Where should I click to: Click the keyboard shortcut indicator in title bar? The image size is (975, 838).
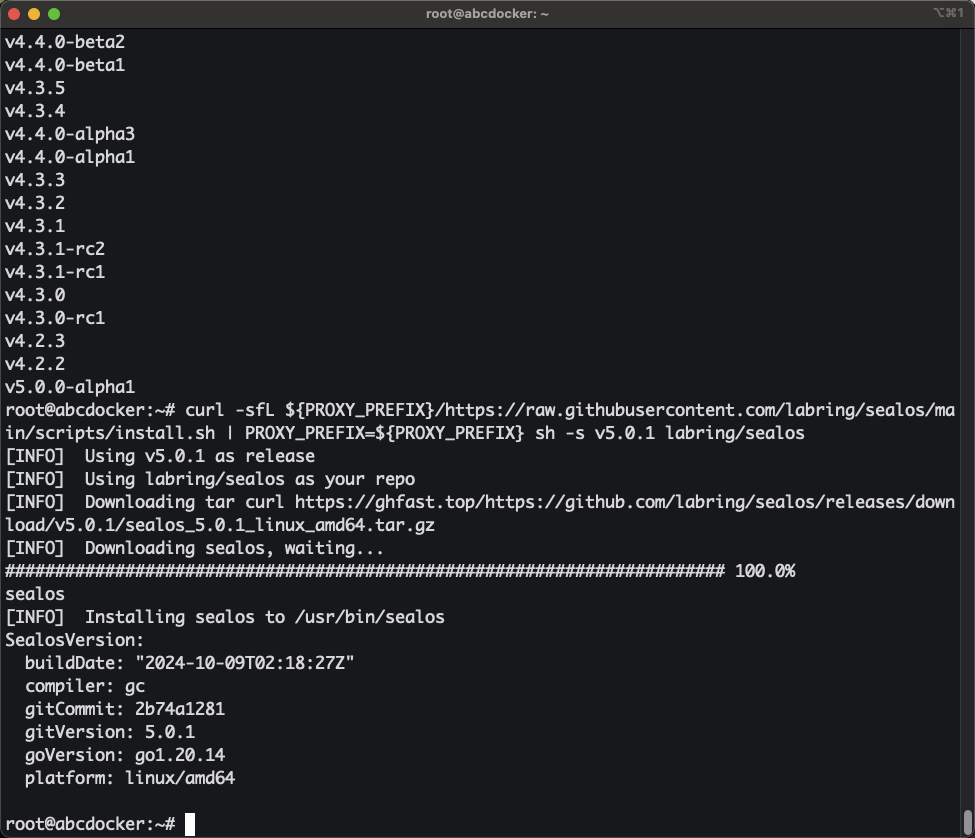tap(948, 12)
